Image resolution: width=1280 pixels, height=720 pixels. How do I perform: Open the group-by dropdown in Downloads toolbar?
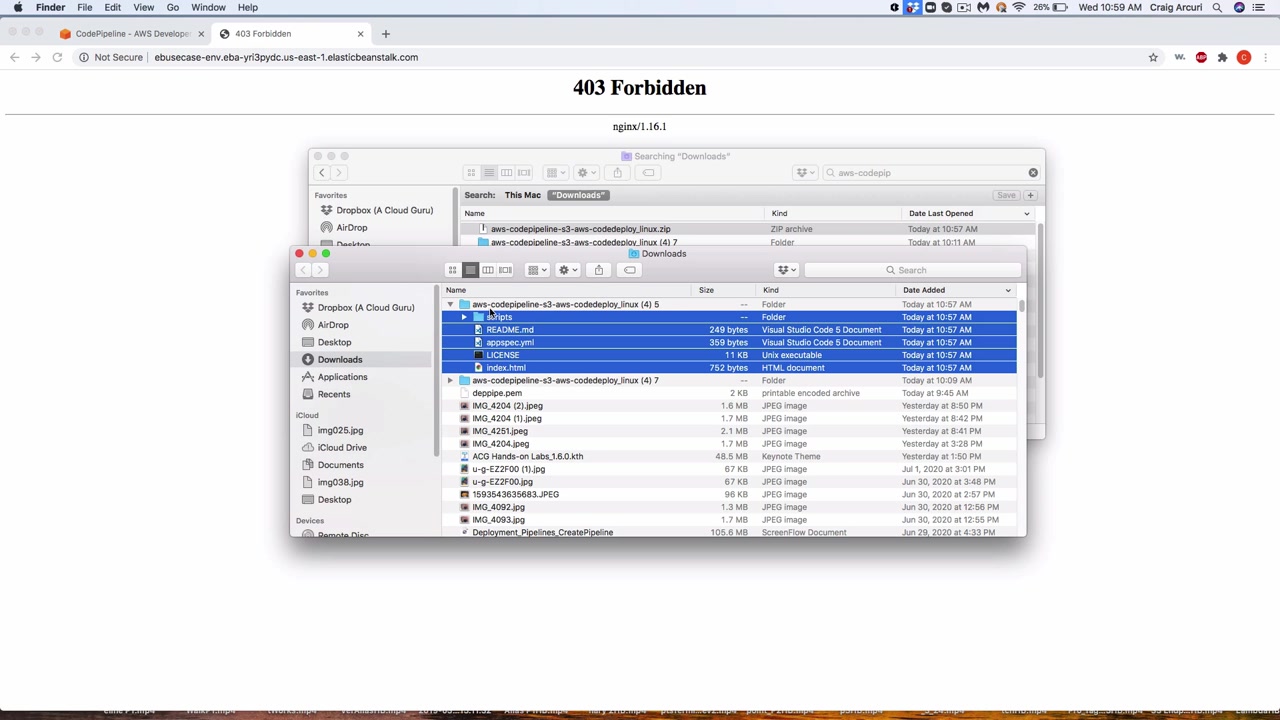click(537, 270)
